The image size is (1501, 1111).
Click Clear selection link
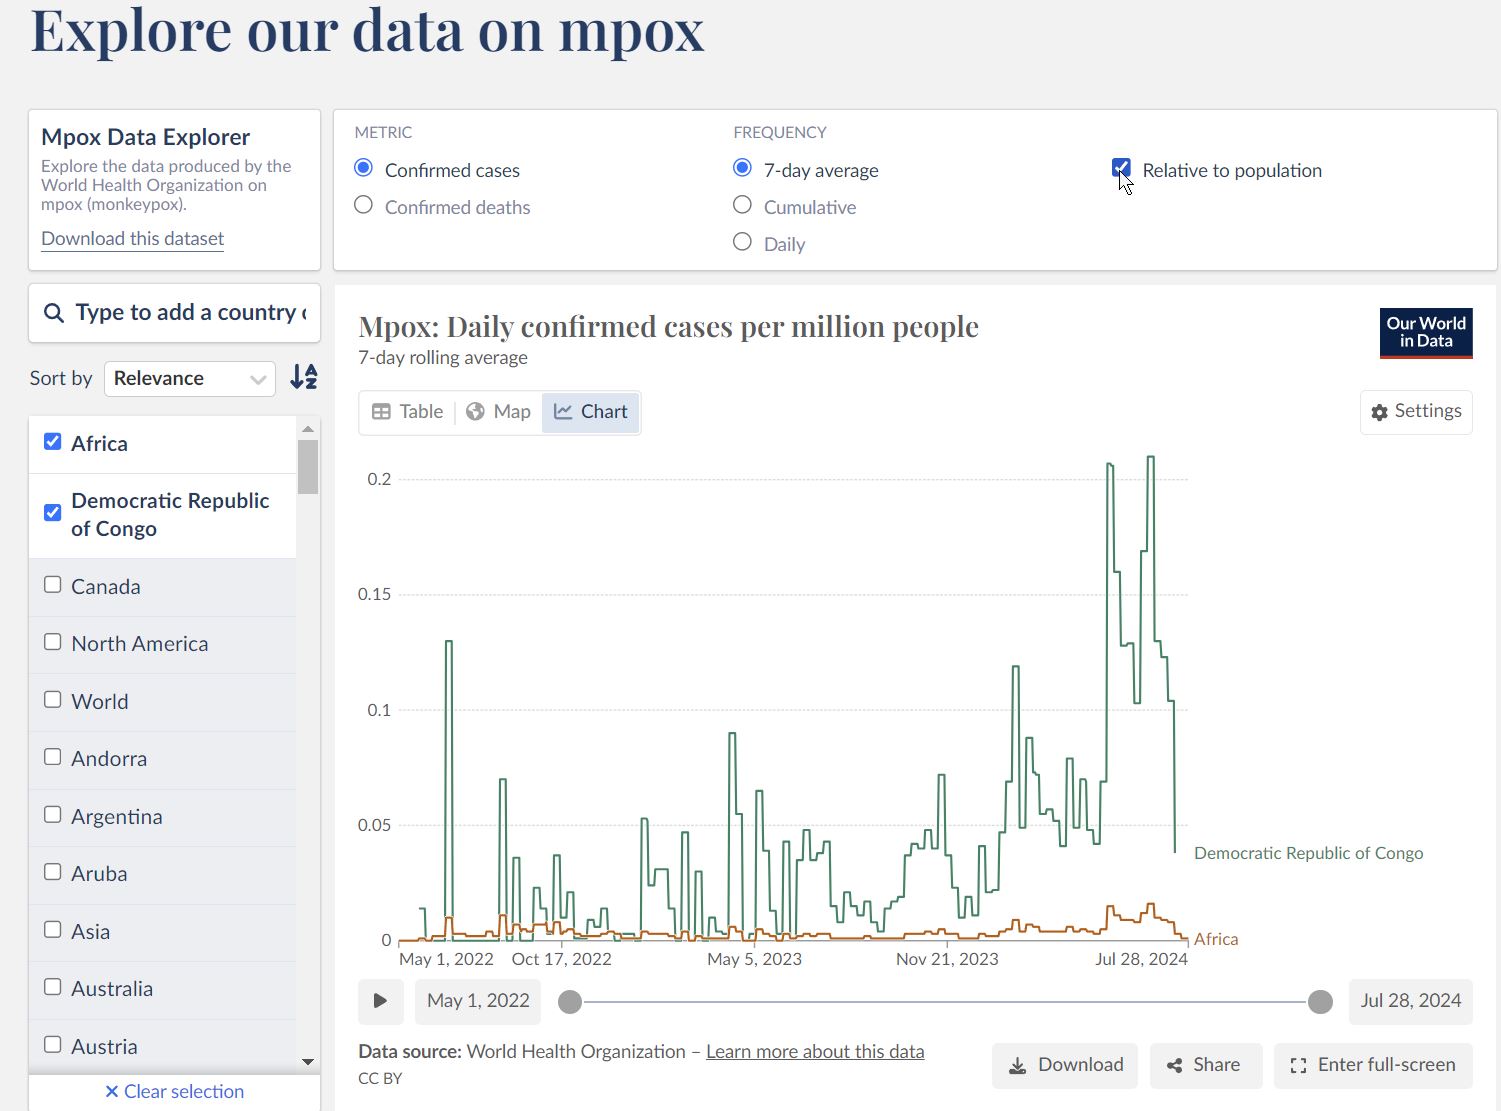pos(174,1091)
